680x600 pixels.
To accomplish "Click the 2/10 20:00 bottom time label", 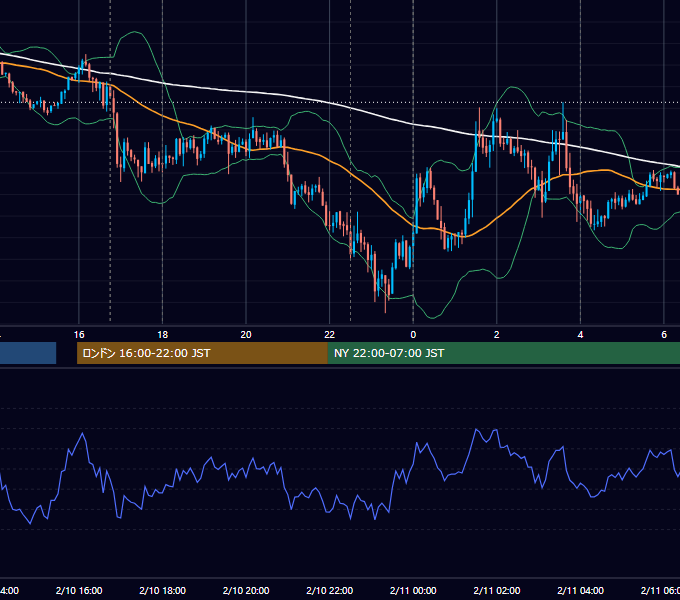I will pos(246,590).
